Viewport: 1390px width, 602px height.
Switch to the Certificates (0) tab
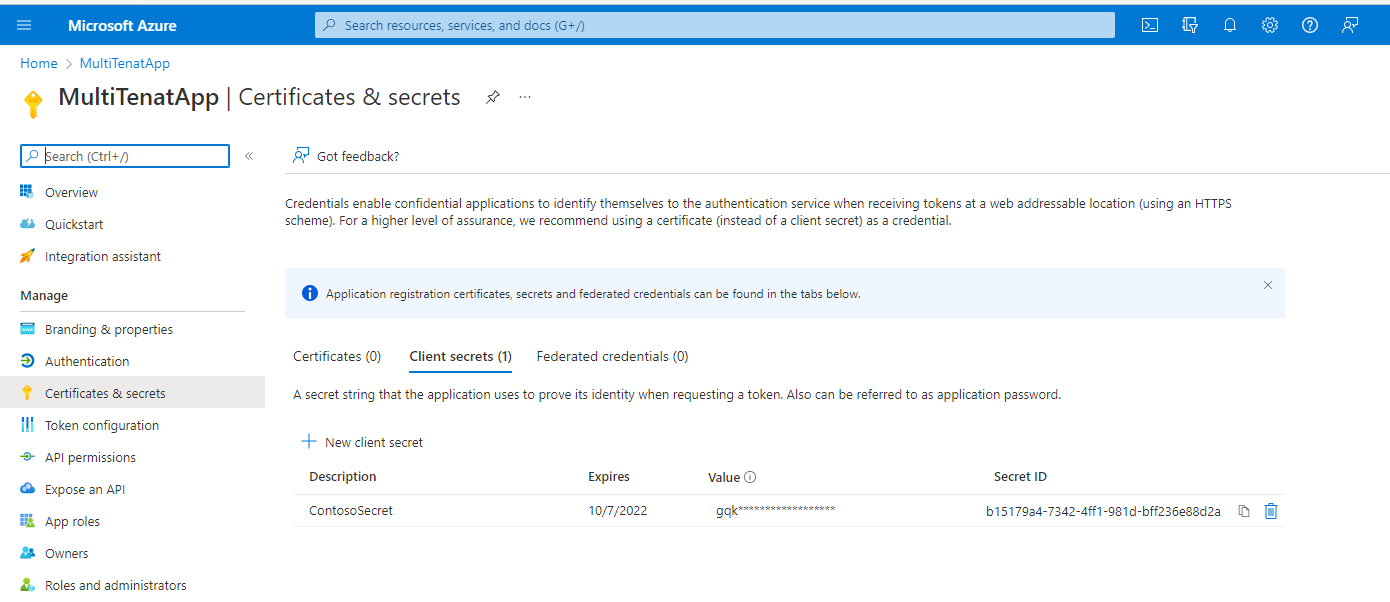pos(337,356)
